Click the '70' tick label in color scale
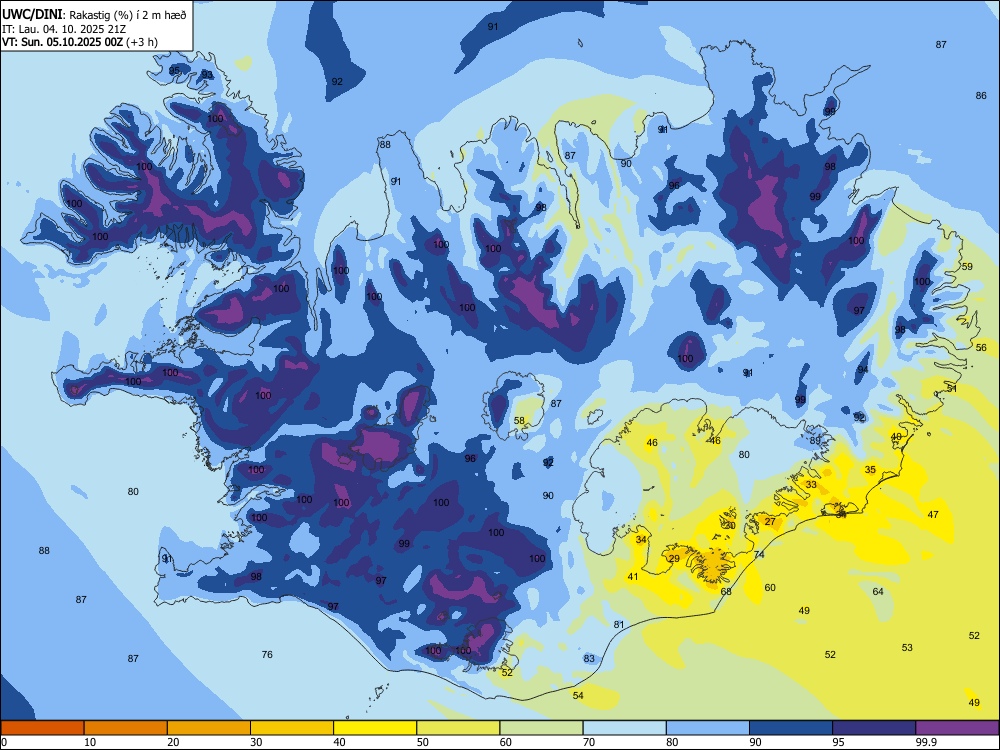This screenshot has height=750, width=1000. coord(589,742)
